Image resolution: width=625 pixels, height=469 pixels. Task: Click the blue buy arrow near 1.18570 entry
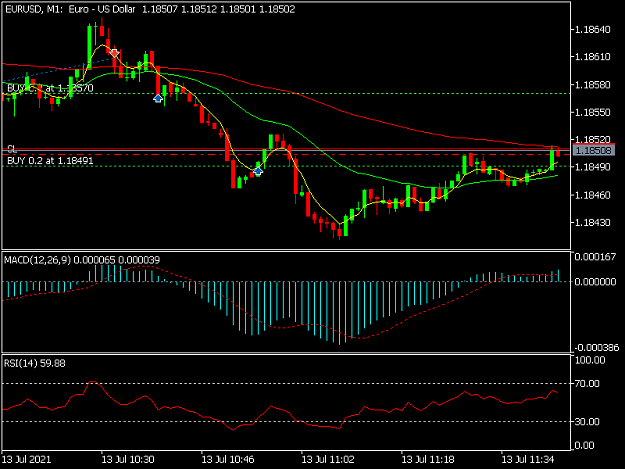tap(158, 98)
